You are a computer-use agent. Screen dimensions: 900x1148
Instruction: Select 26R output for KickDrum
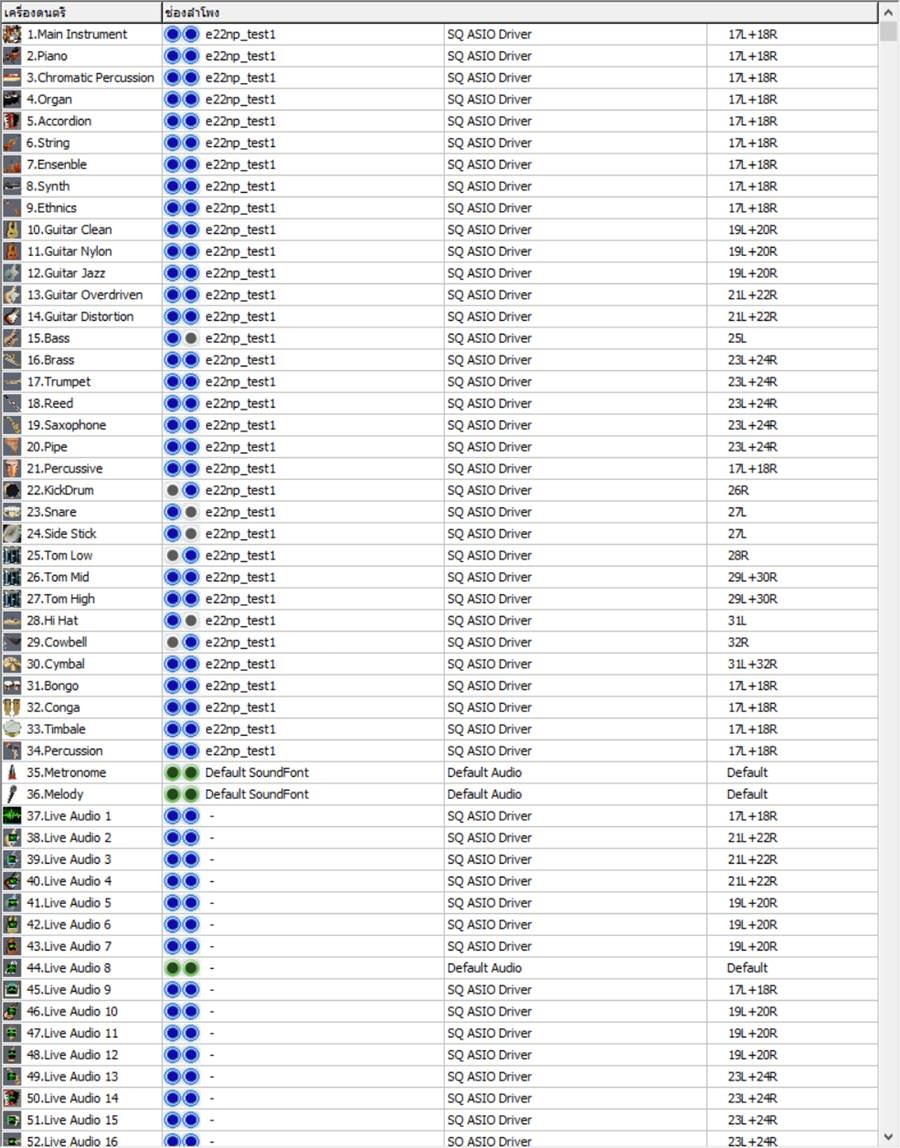pos(738,491)
